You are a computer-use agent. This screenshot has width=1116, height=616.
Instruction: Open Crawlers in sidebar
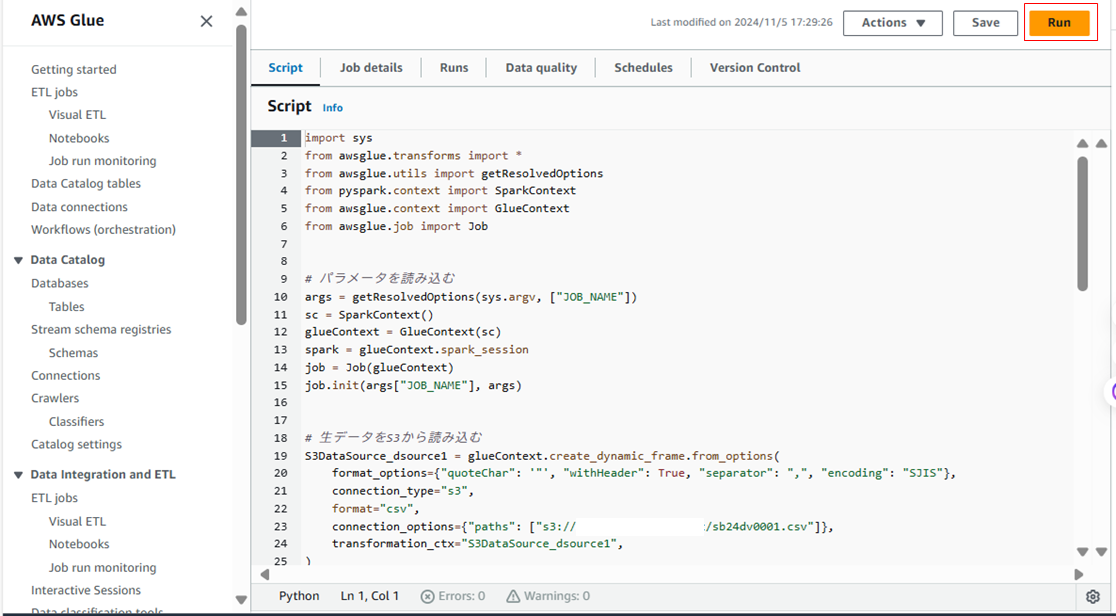pos(55,398)
